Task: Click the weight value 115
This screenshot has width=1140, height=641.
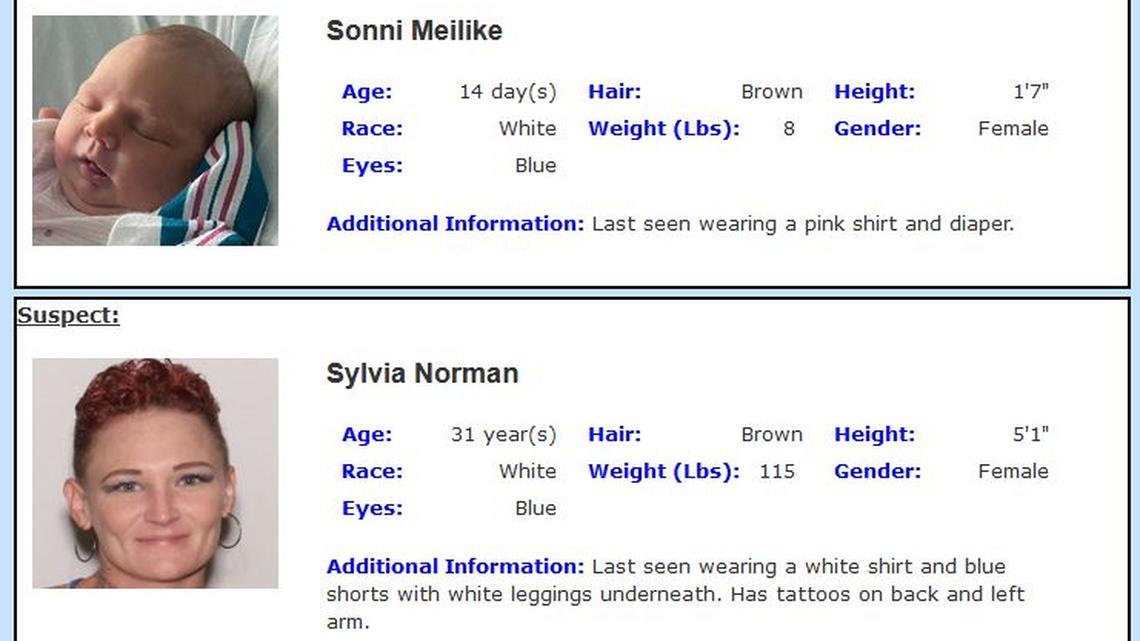Action: coord(777,472)
